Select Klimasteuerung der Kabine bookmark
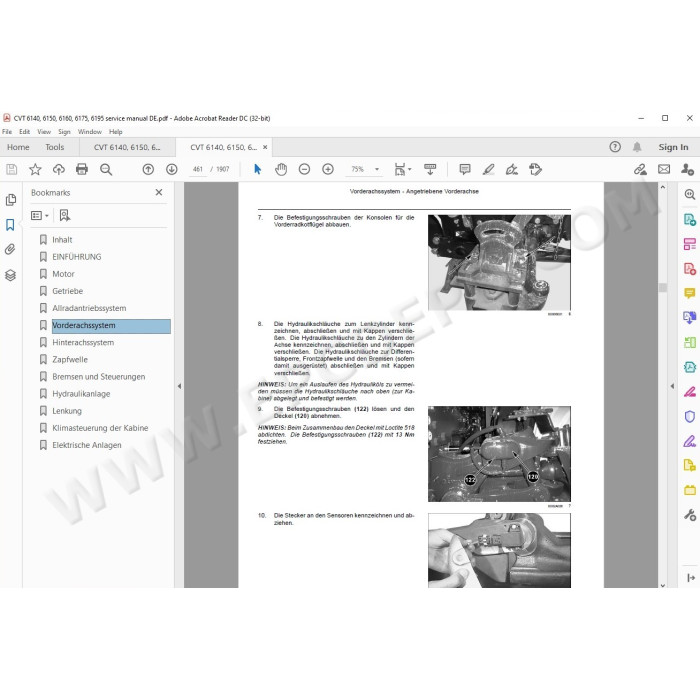The width and height of the screenshot is (700, 700). 100,428
